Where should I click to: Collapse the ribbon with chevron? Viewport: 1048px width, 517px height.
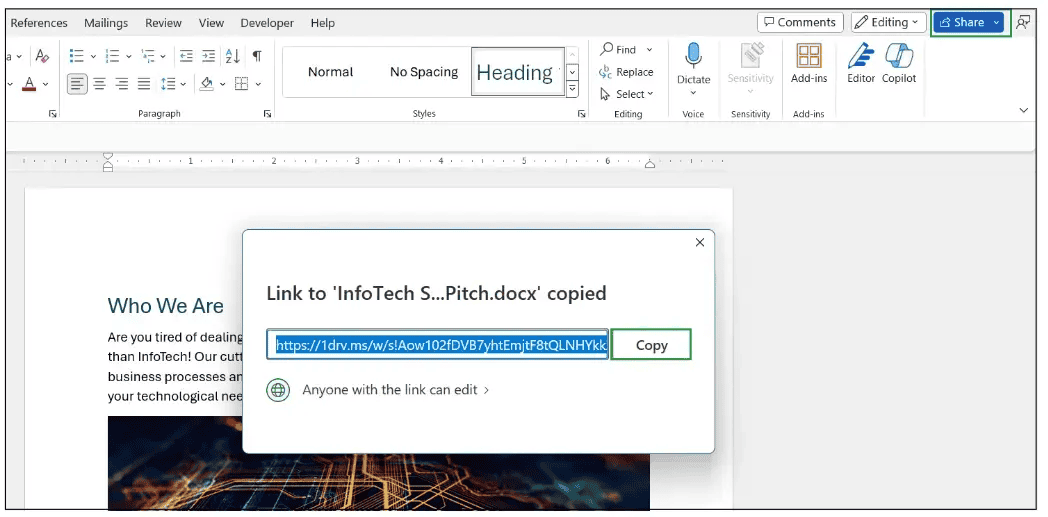1024,110
